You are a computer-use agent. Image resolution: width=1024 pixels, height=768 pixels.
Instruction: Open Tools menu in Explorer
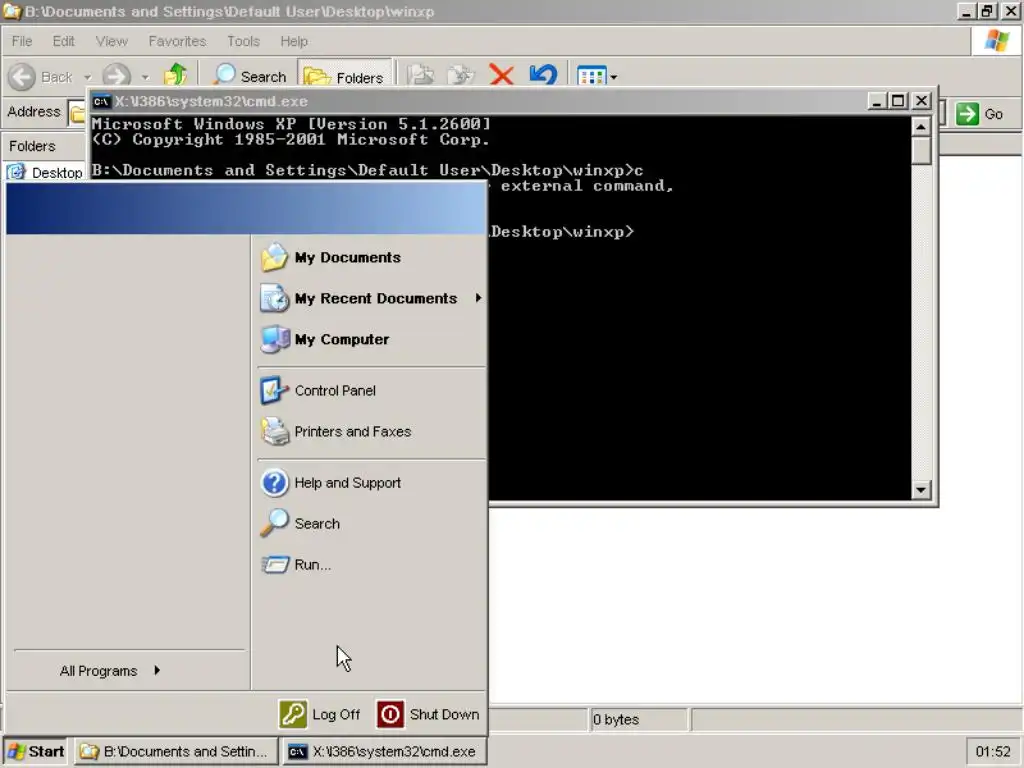pos(243,41)
